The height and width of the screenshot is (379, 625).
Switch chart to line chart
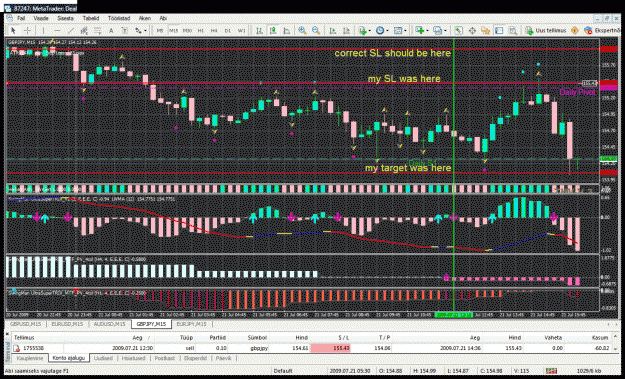tap(287, 31)
